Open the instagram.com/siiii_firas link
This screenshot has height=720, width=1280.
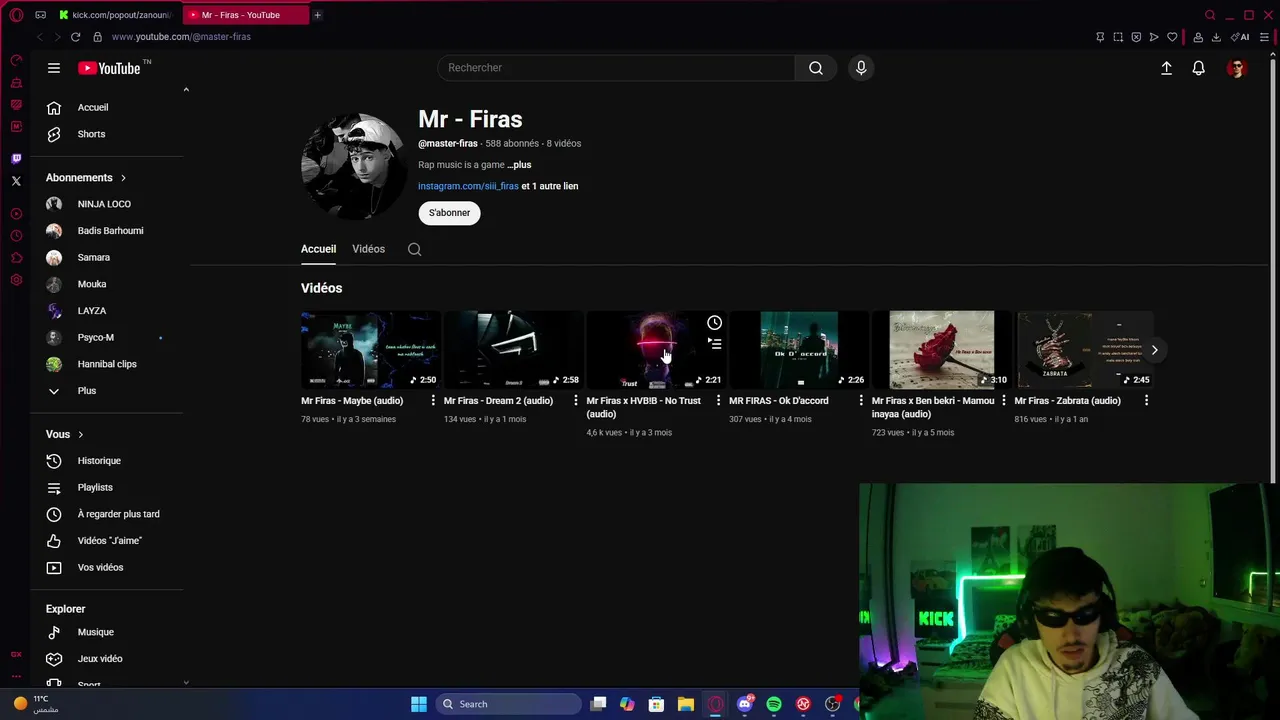(468, 186)
